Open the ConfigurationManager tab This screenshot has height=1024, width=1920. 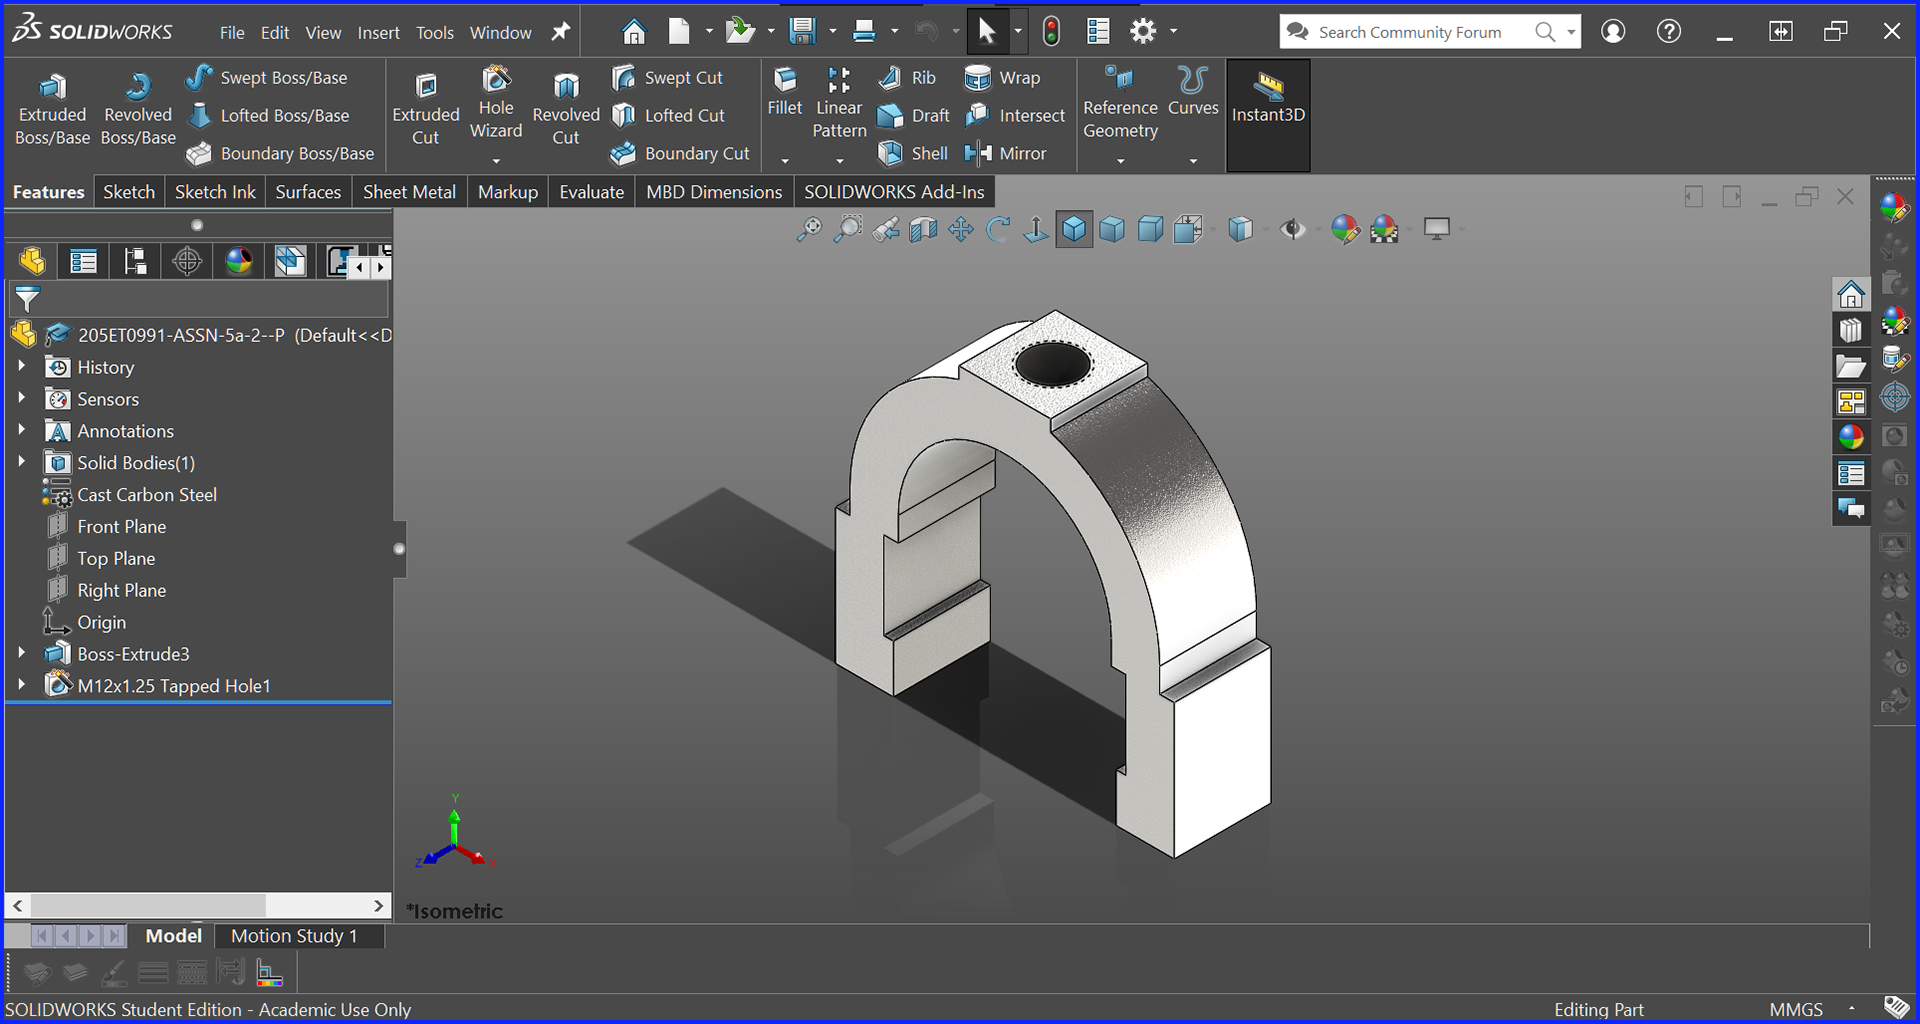coord(135,262)
